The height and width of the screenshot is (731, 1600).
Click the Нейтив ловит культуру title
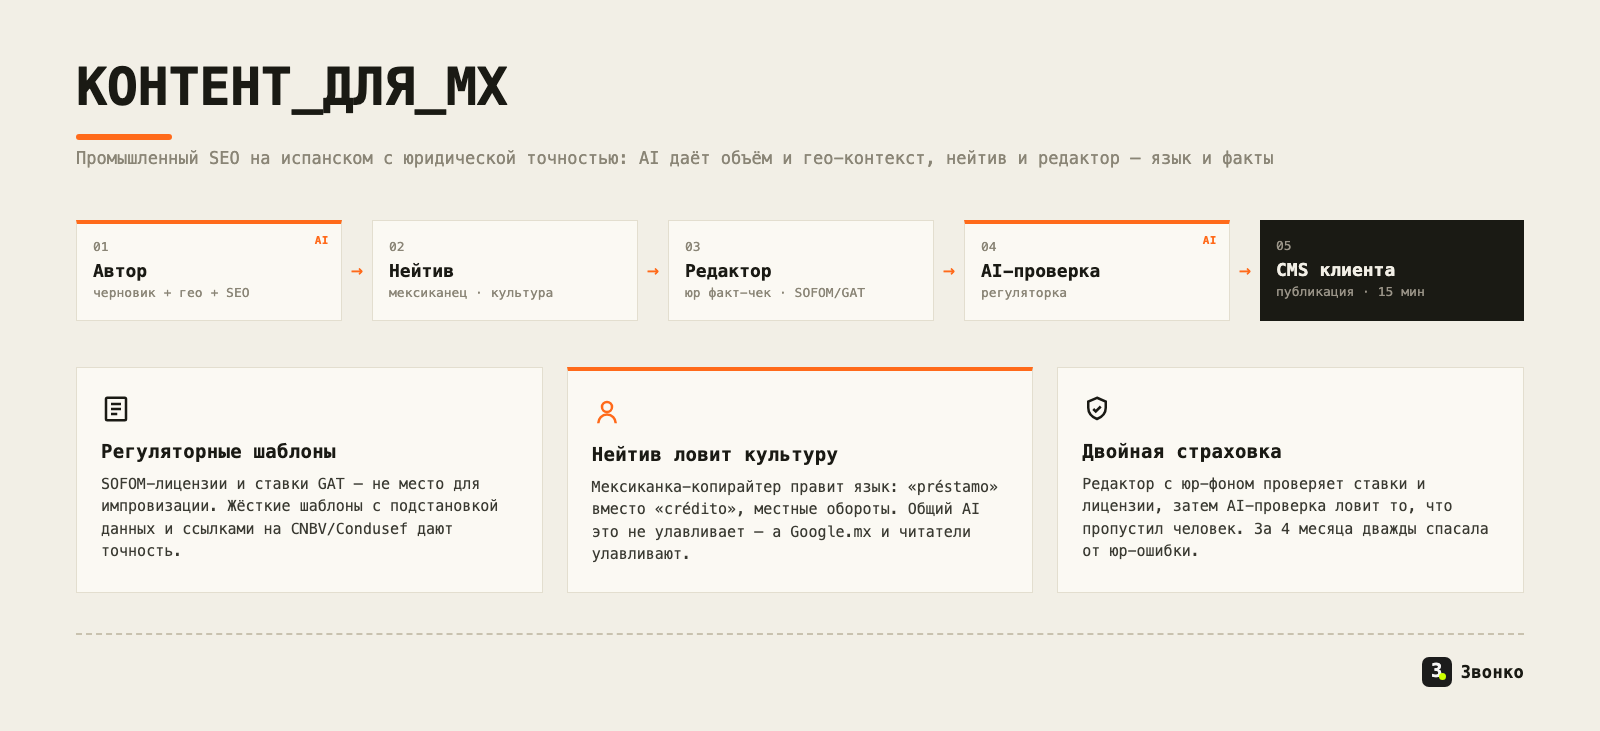715,454
